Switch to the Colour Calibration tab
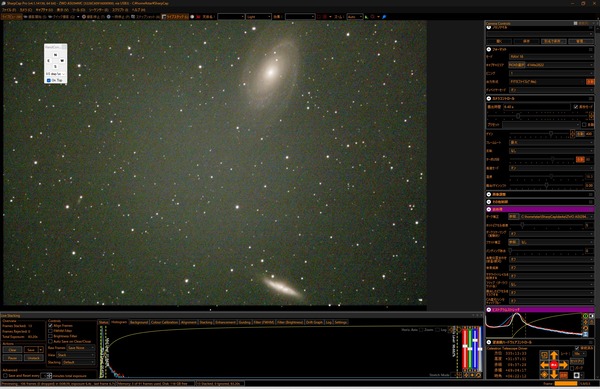The image size is (600, 389). click(164, 322)
